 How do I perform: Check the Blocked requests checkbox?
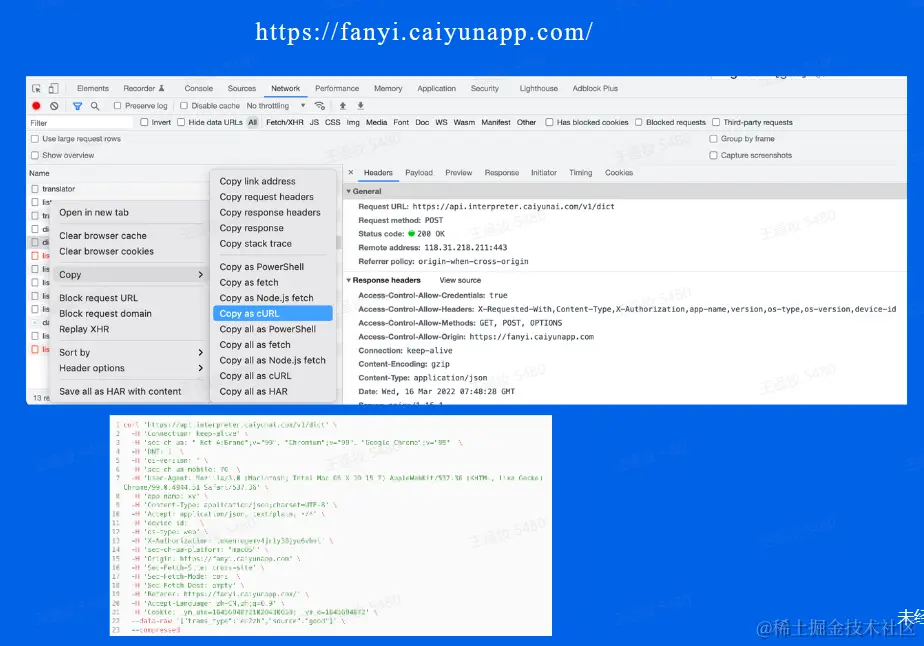pyautogui.click(x=638, y=122)
